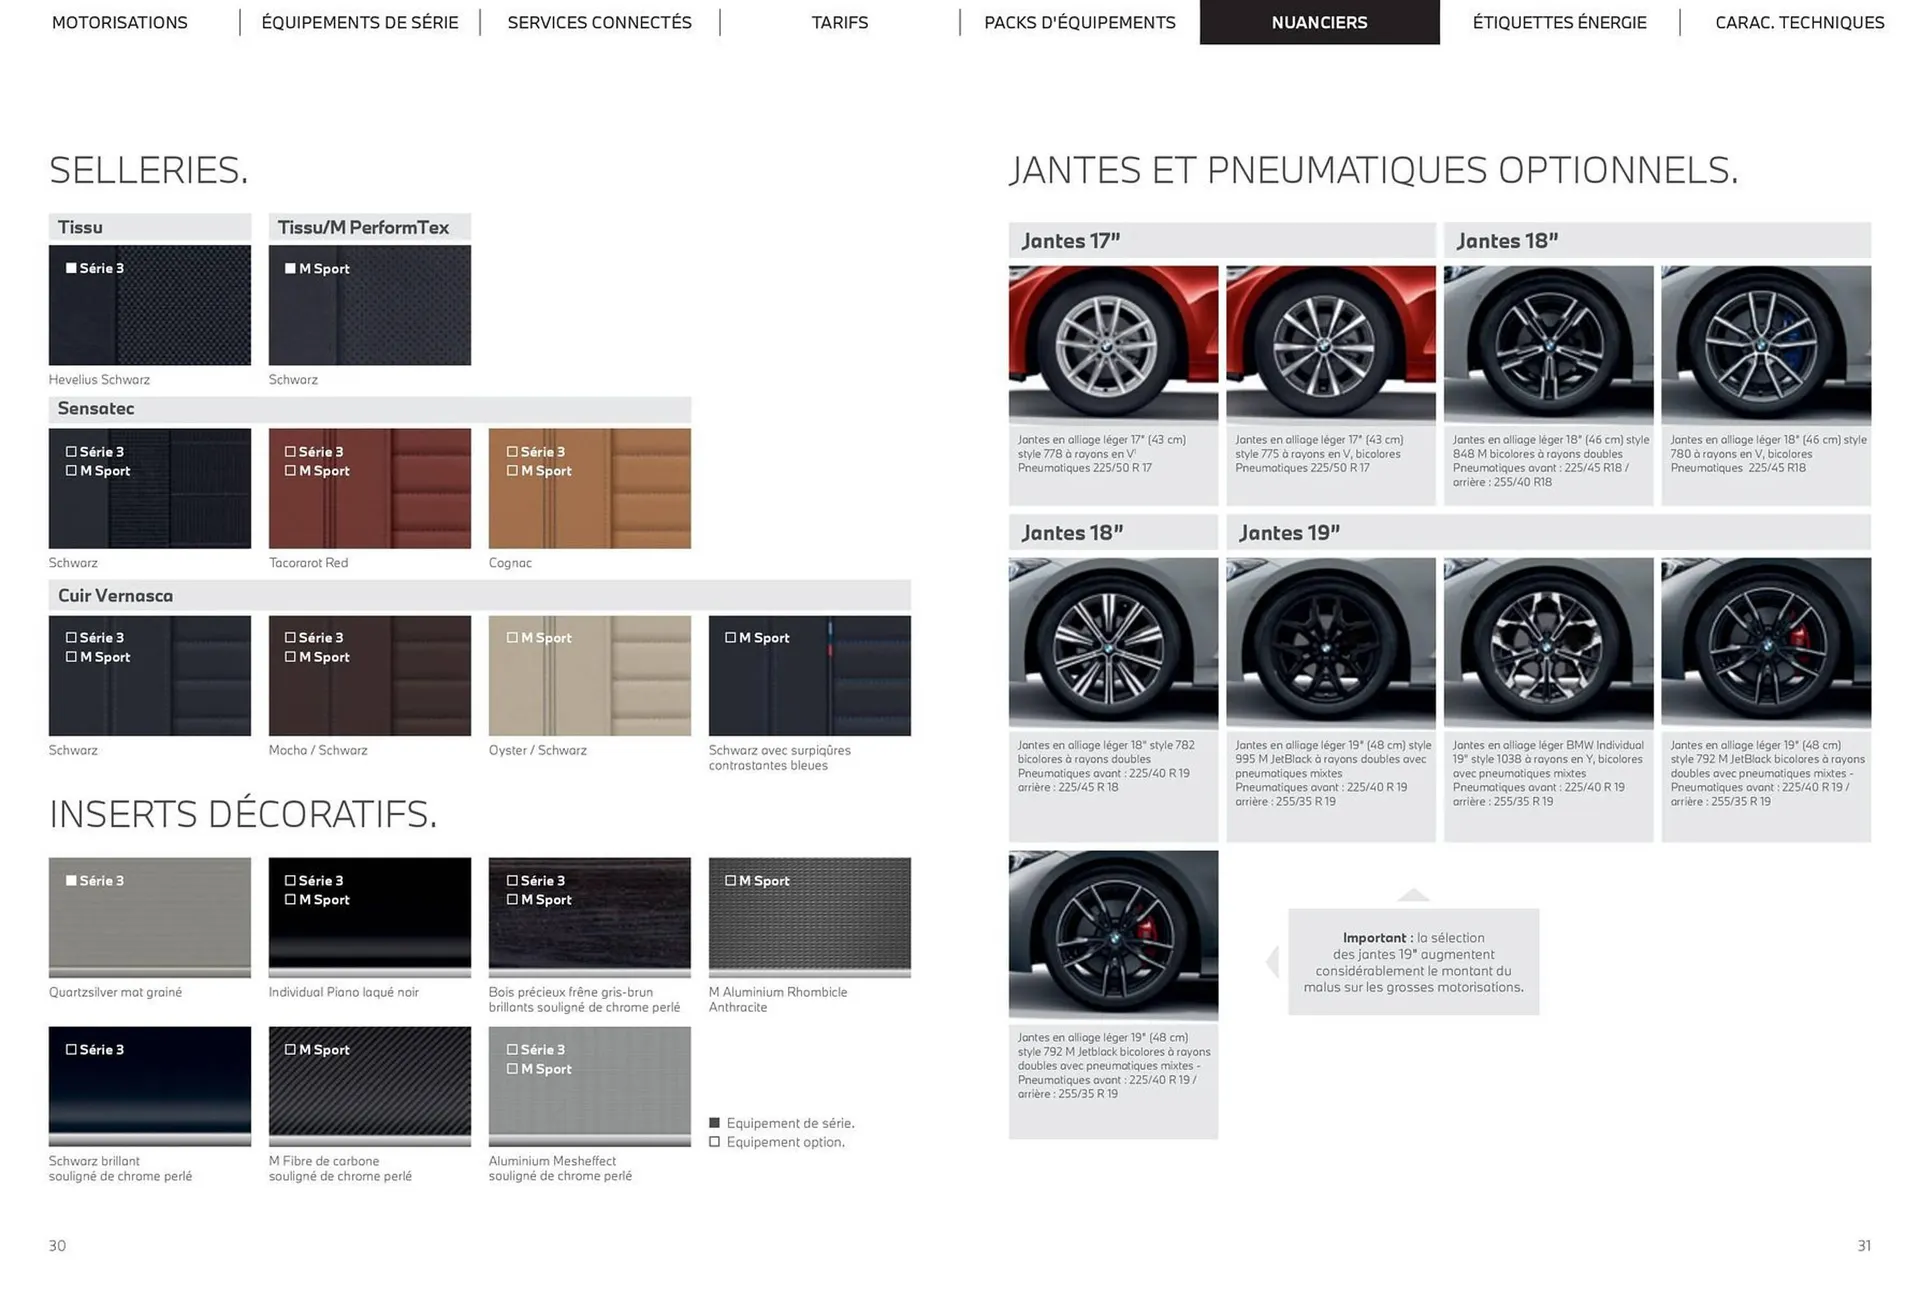The height and width of the screenshot is (1289, 1920).
Task: View the BMW Individual style 1038 wheel
Action: click(1548, 643)
